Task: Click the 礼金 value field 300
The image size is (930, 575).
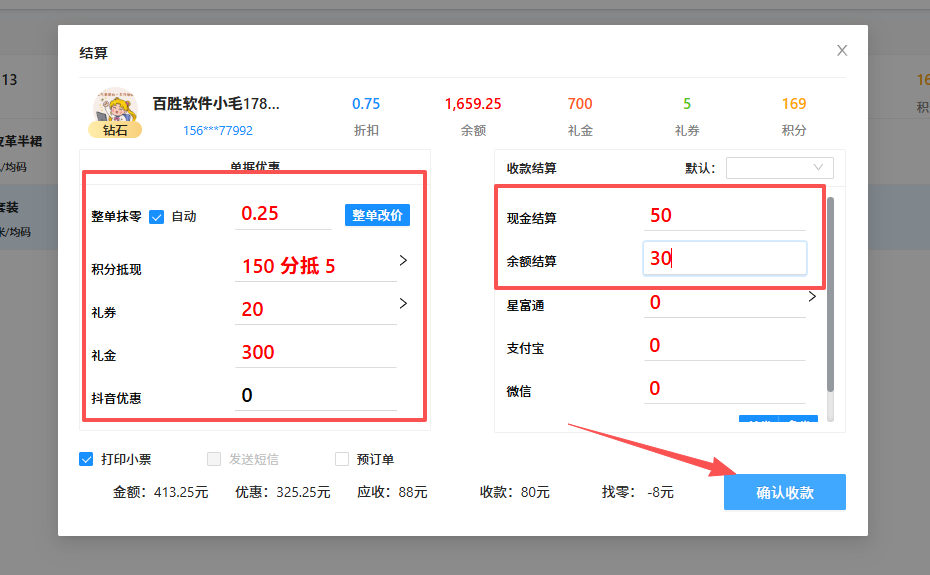Action: click(316, 352)
